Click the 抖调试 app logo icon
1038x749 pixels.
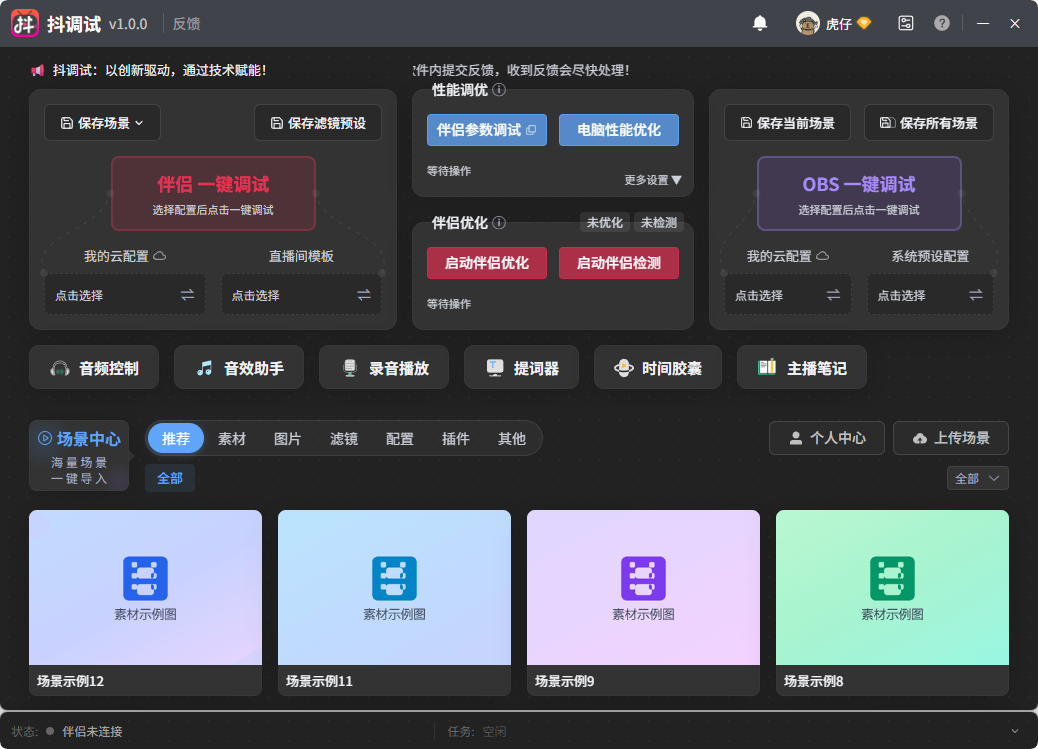click(24, 24)
